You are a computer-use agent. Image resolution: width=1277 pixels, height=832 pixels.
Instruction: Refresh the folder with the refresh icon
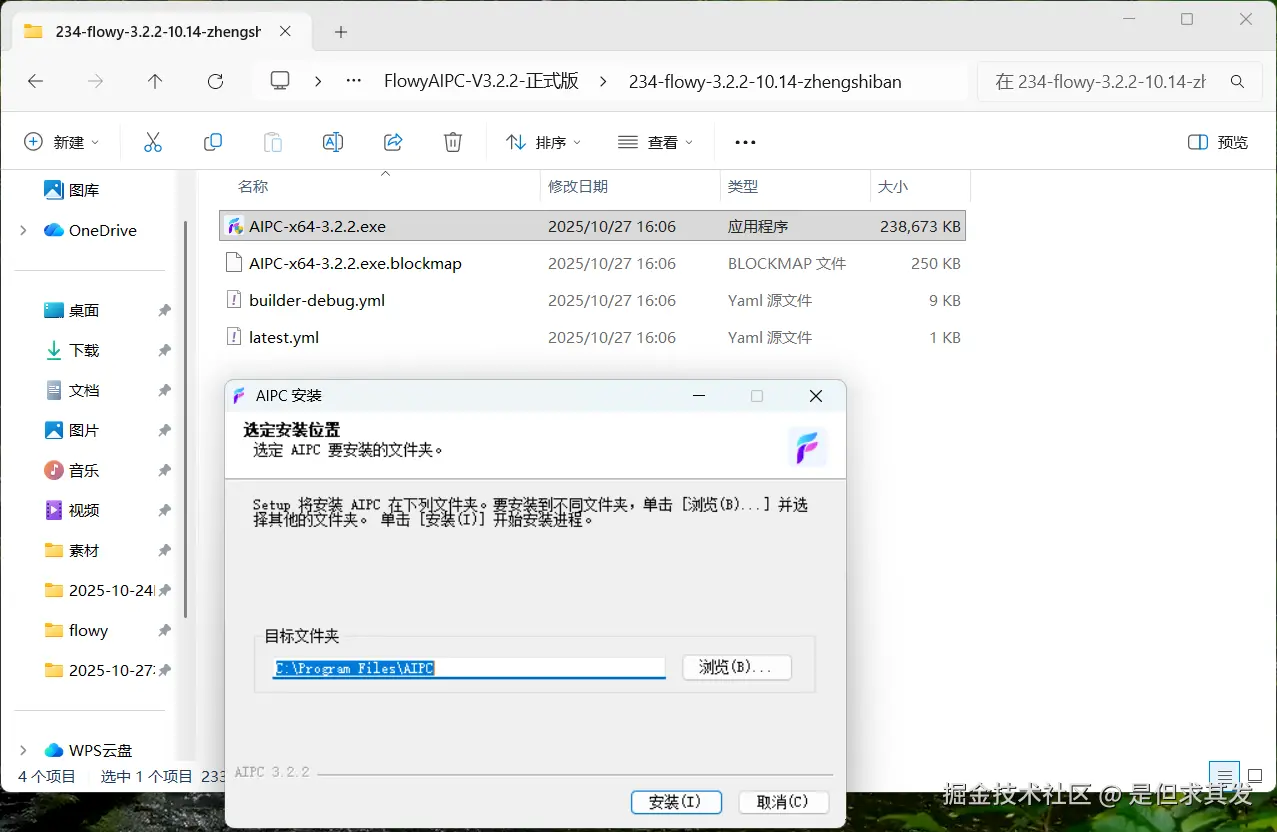[x=214, y=82]
